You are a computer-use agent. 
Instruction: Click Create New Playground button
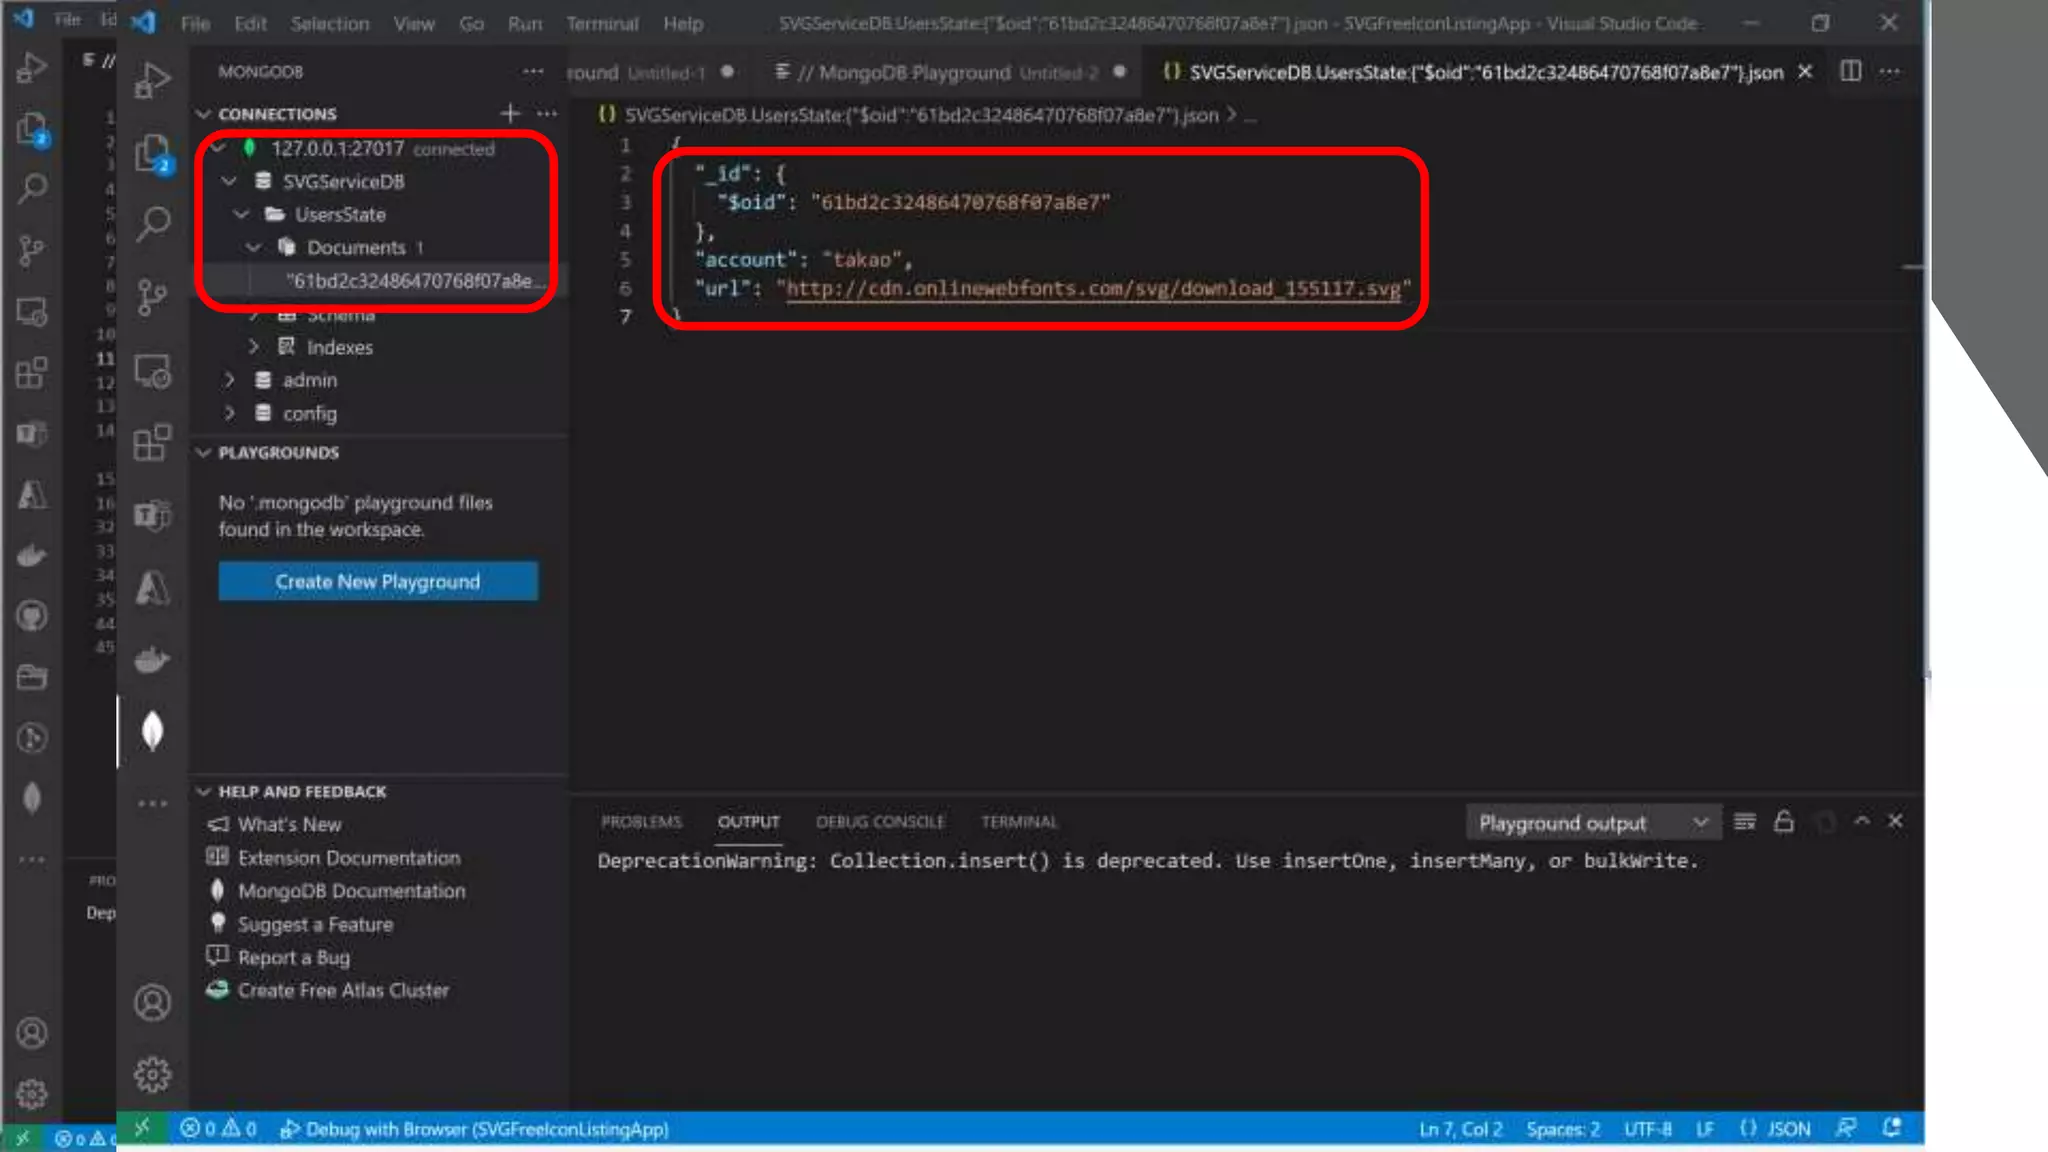click(378, 581)
